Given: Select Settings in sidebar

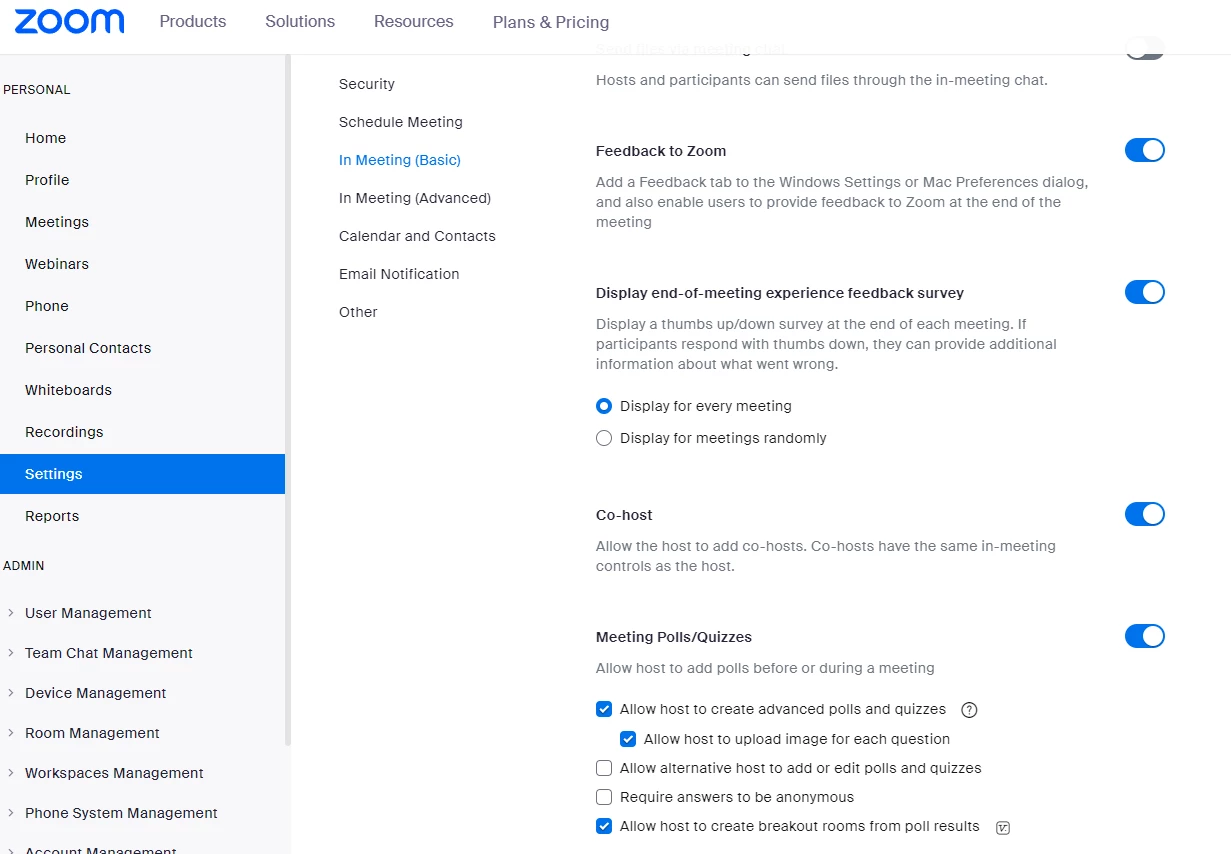Looking at the screenshot, I should [x=142, y=474].
